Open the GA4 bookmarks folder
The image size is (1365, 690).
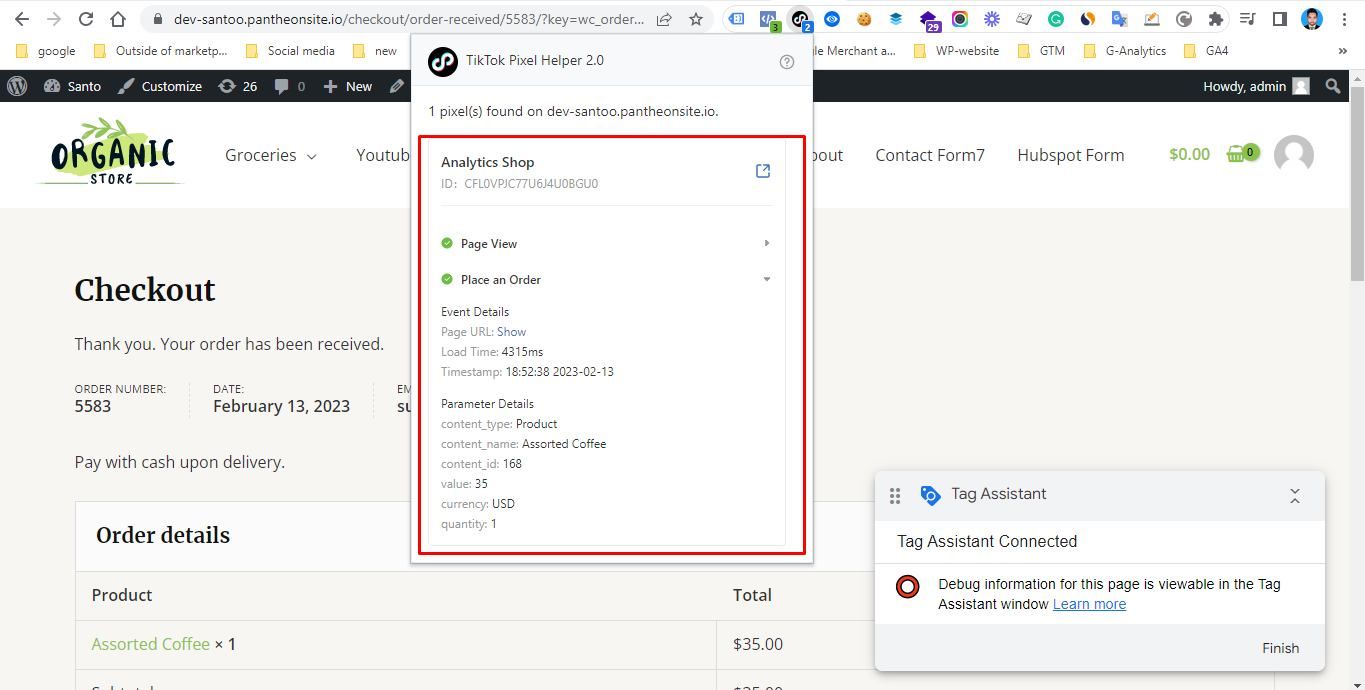(1206, 51)
